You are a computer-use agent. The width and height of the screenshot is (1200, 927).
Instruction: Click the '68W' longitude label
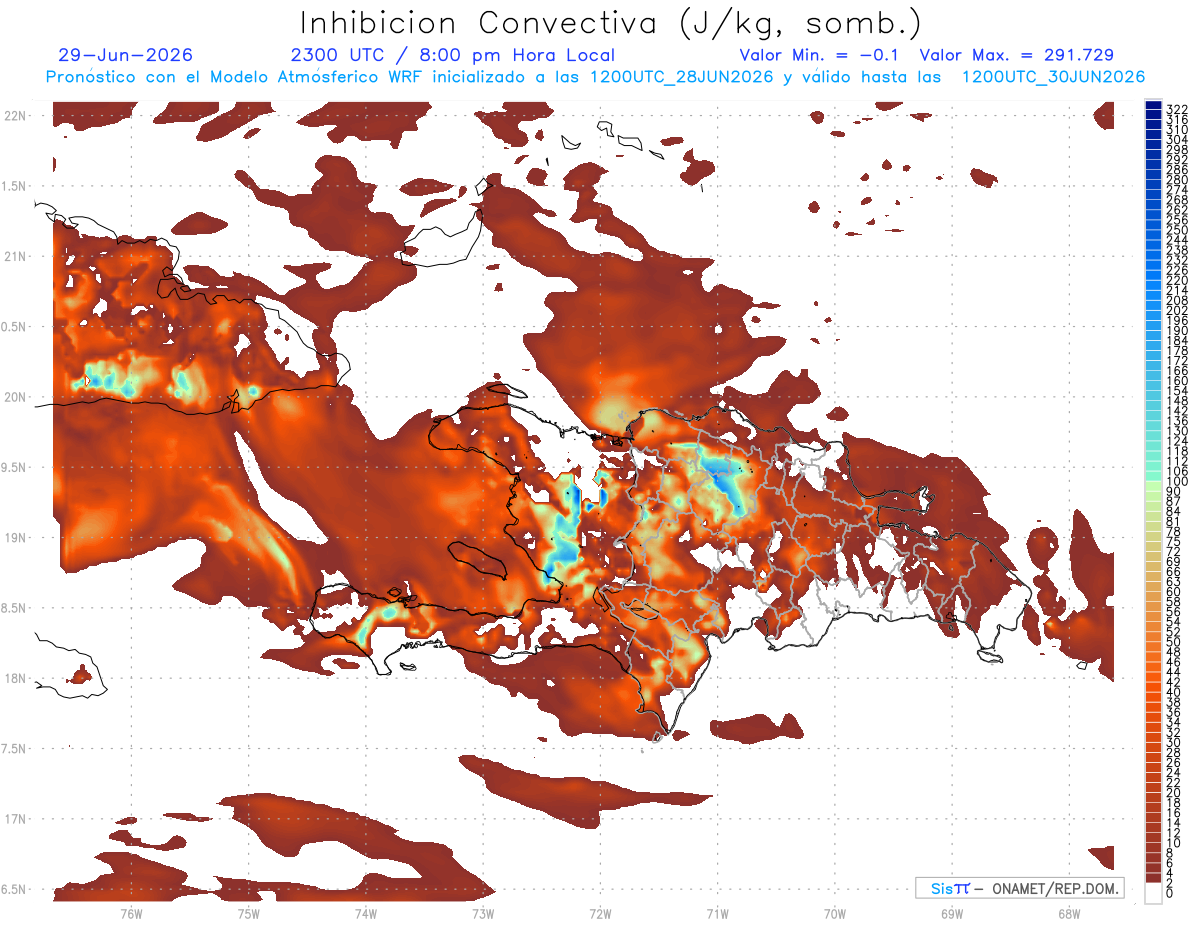pos(1069,913)
